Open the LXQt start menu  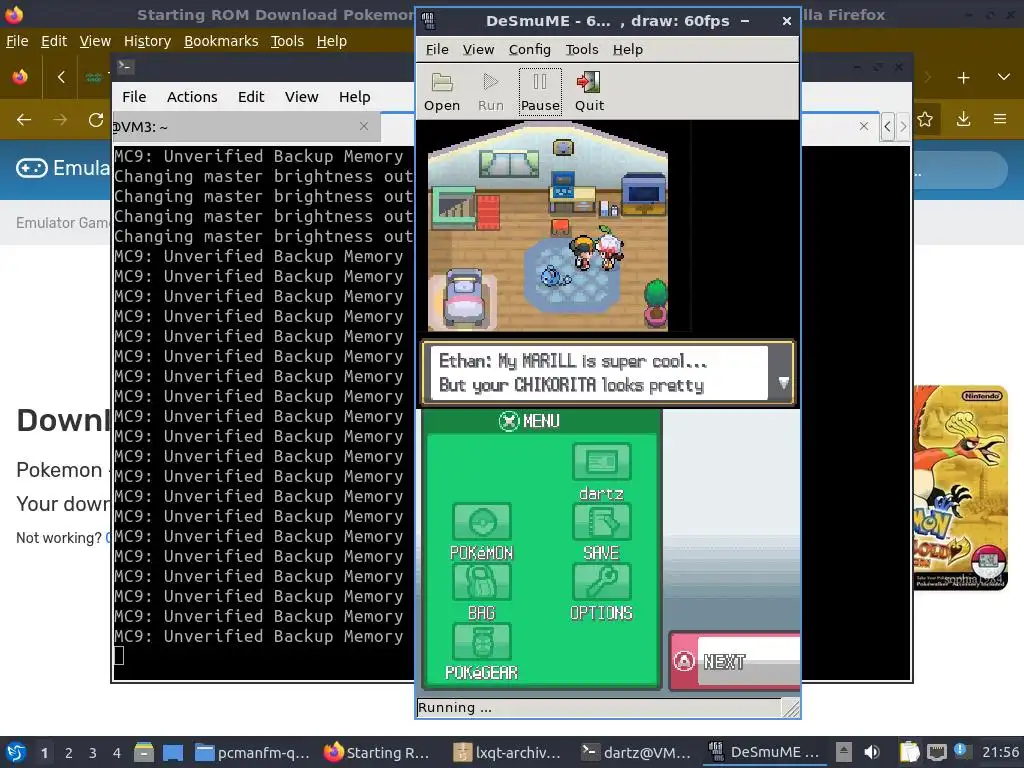pyautogui.click(x=16, y=752)
